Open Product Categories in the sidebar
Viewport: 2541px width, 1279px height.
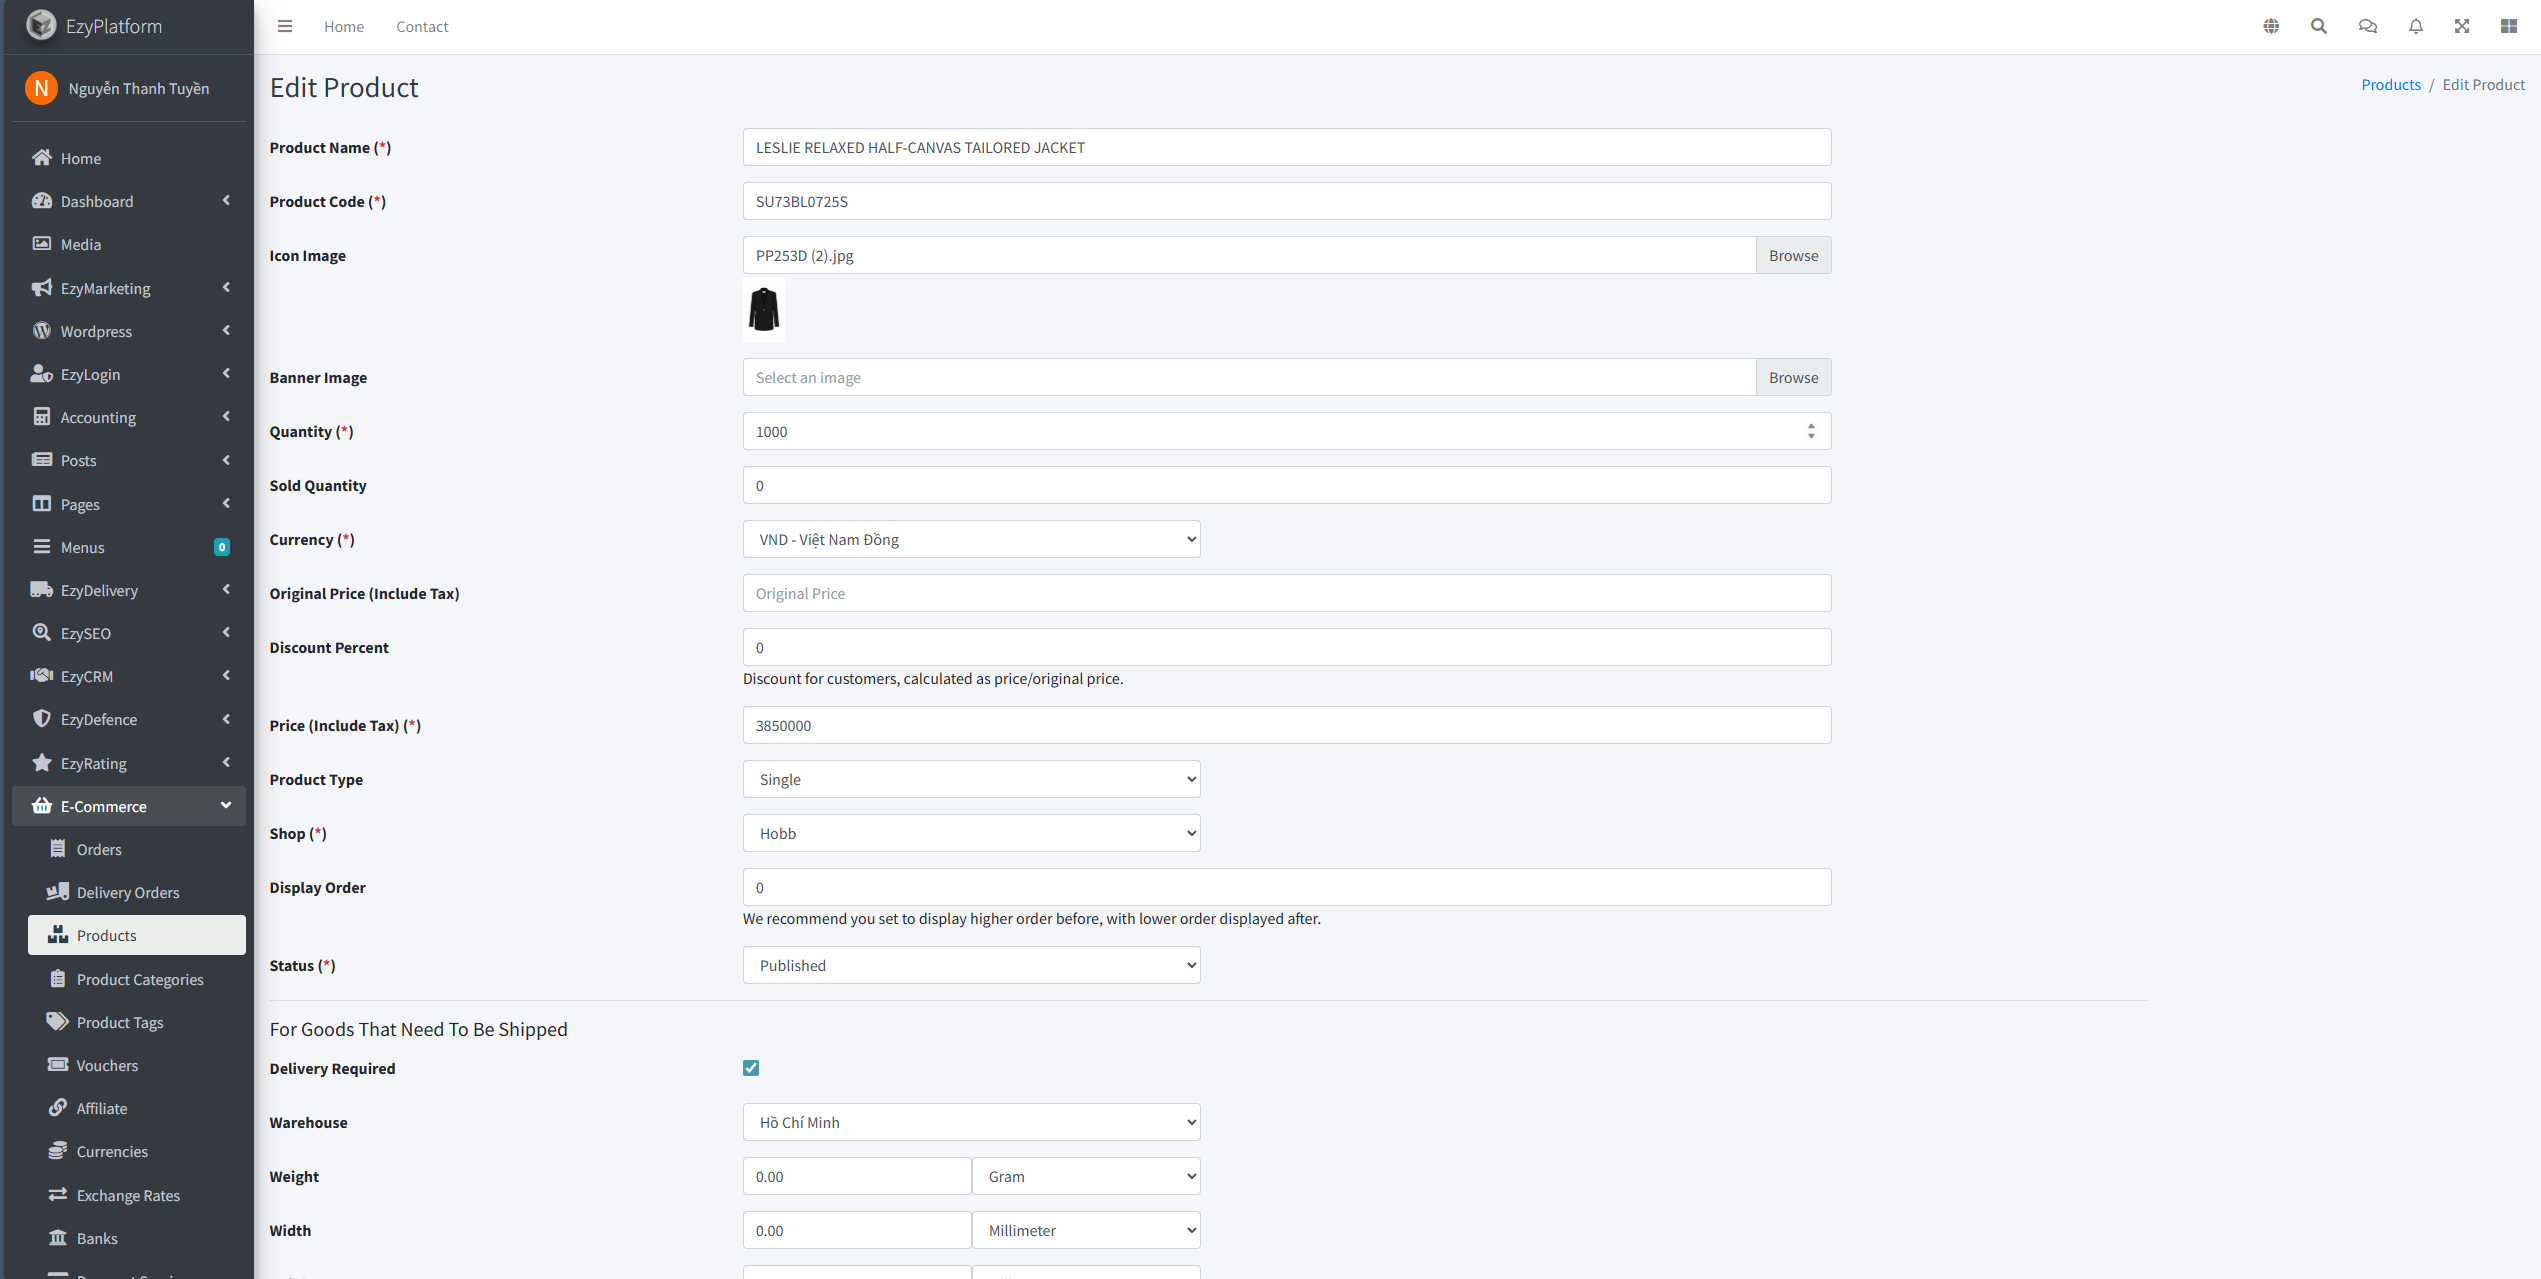pos(140,979)
